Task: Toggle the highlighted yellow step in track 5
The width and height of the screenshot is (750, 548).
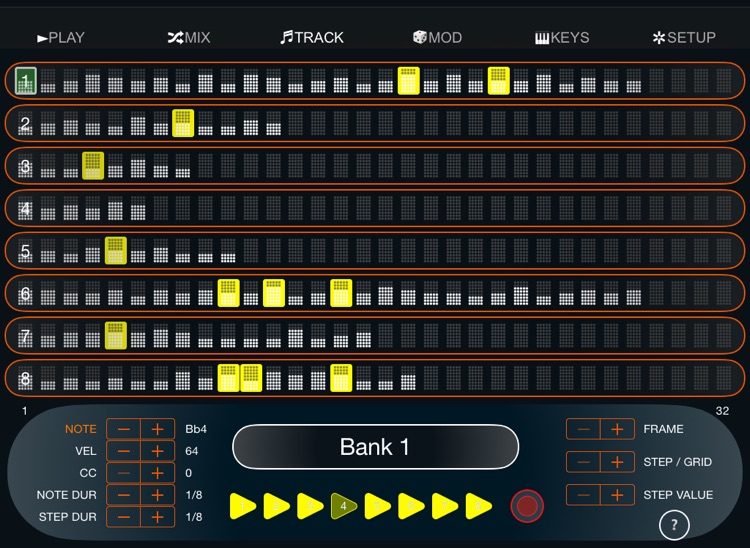Action: 116,250
